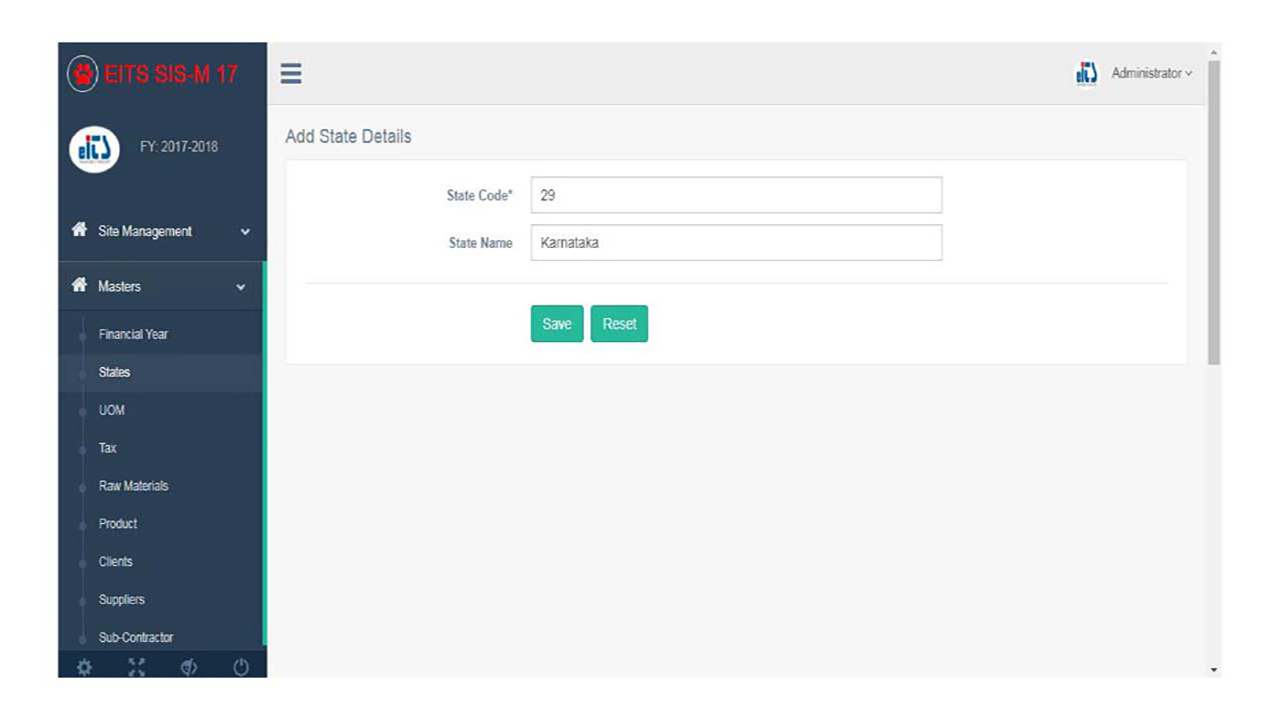Click the State Code label
The image size is (1280, 720).
tap(479, 195)
